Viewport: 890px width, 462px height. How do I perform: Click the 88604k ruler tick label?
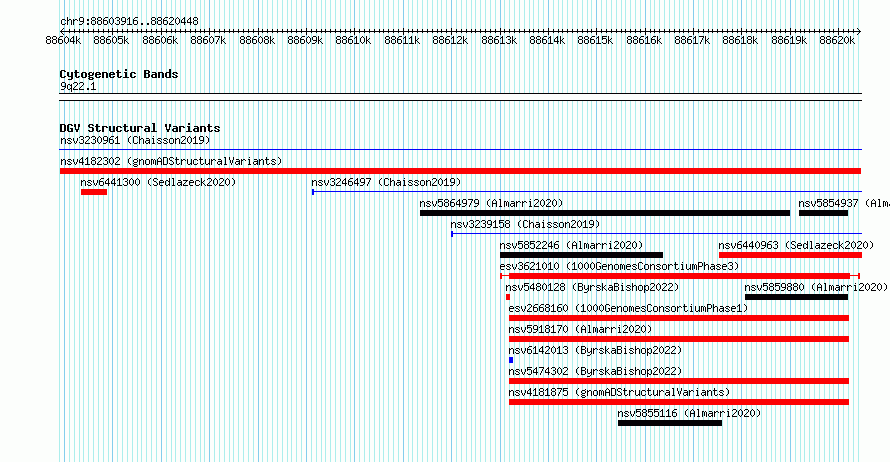tap(63, 41)
